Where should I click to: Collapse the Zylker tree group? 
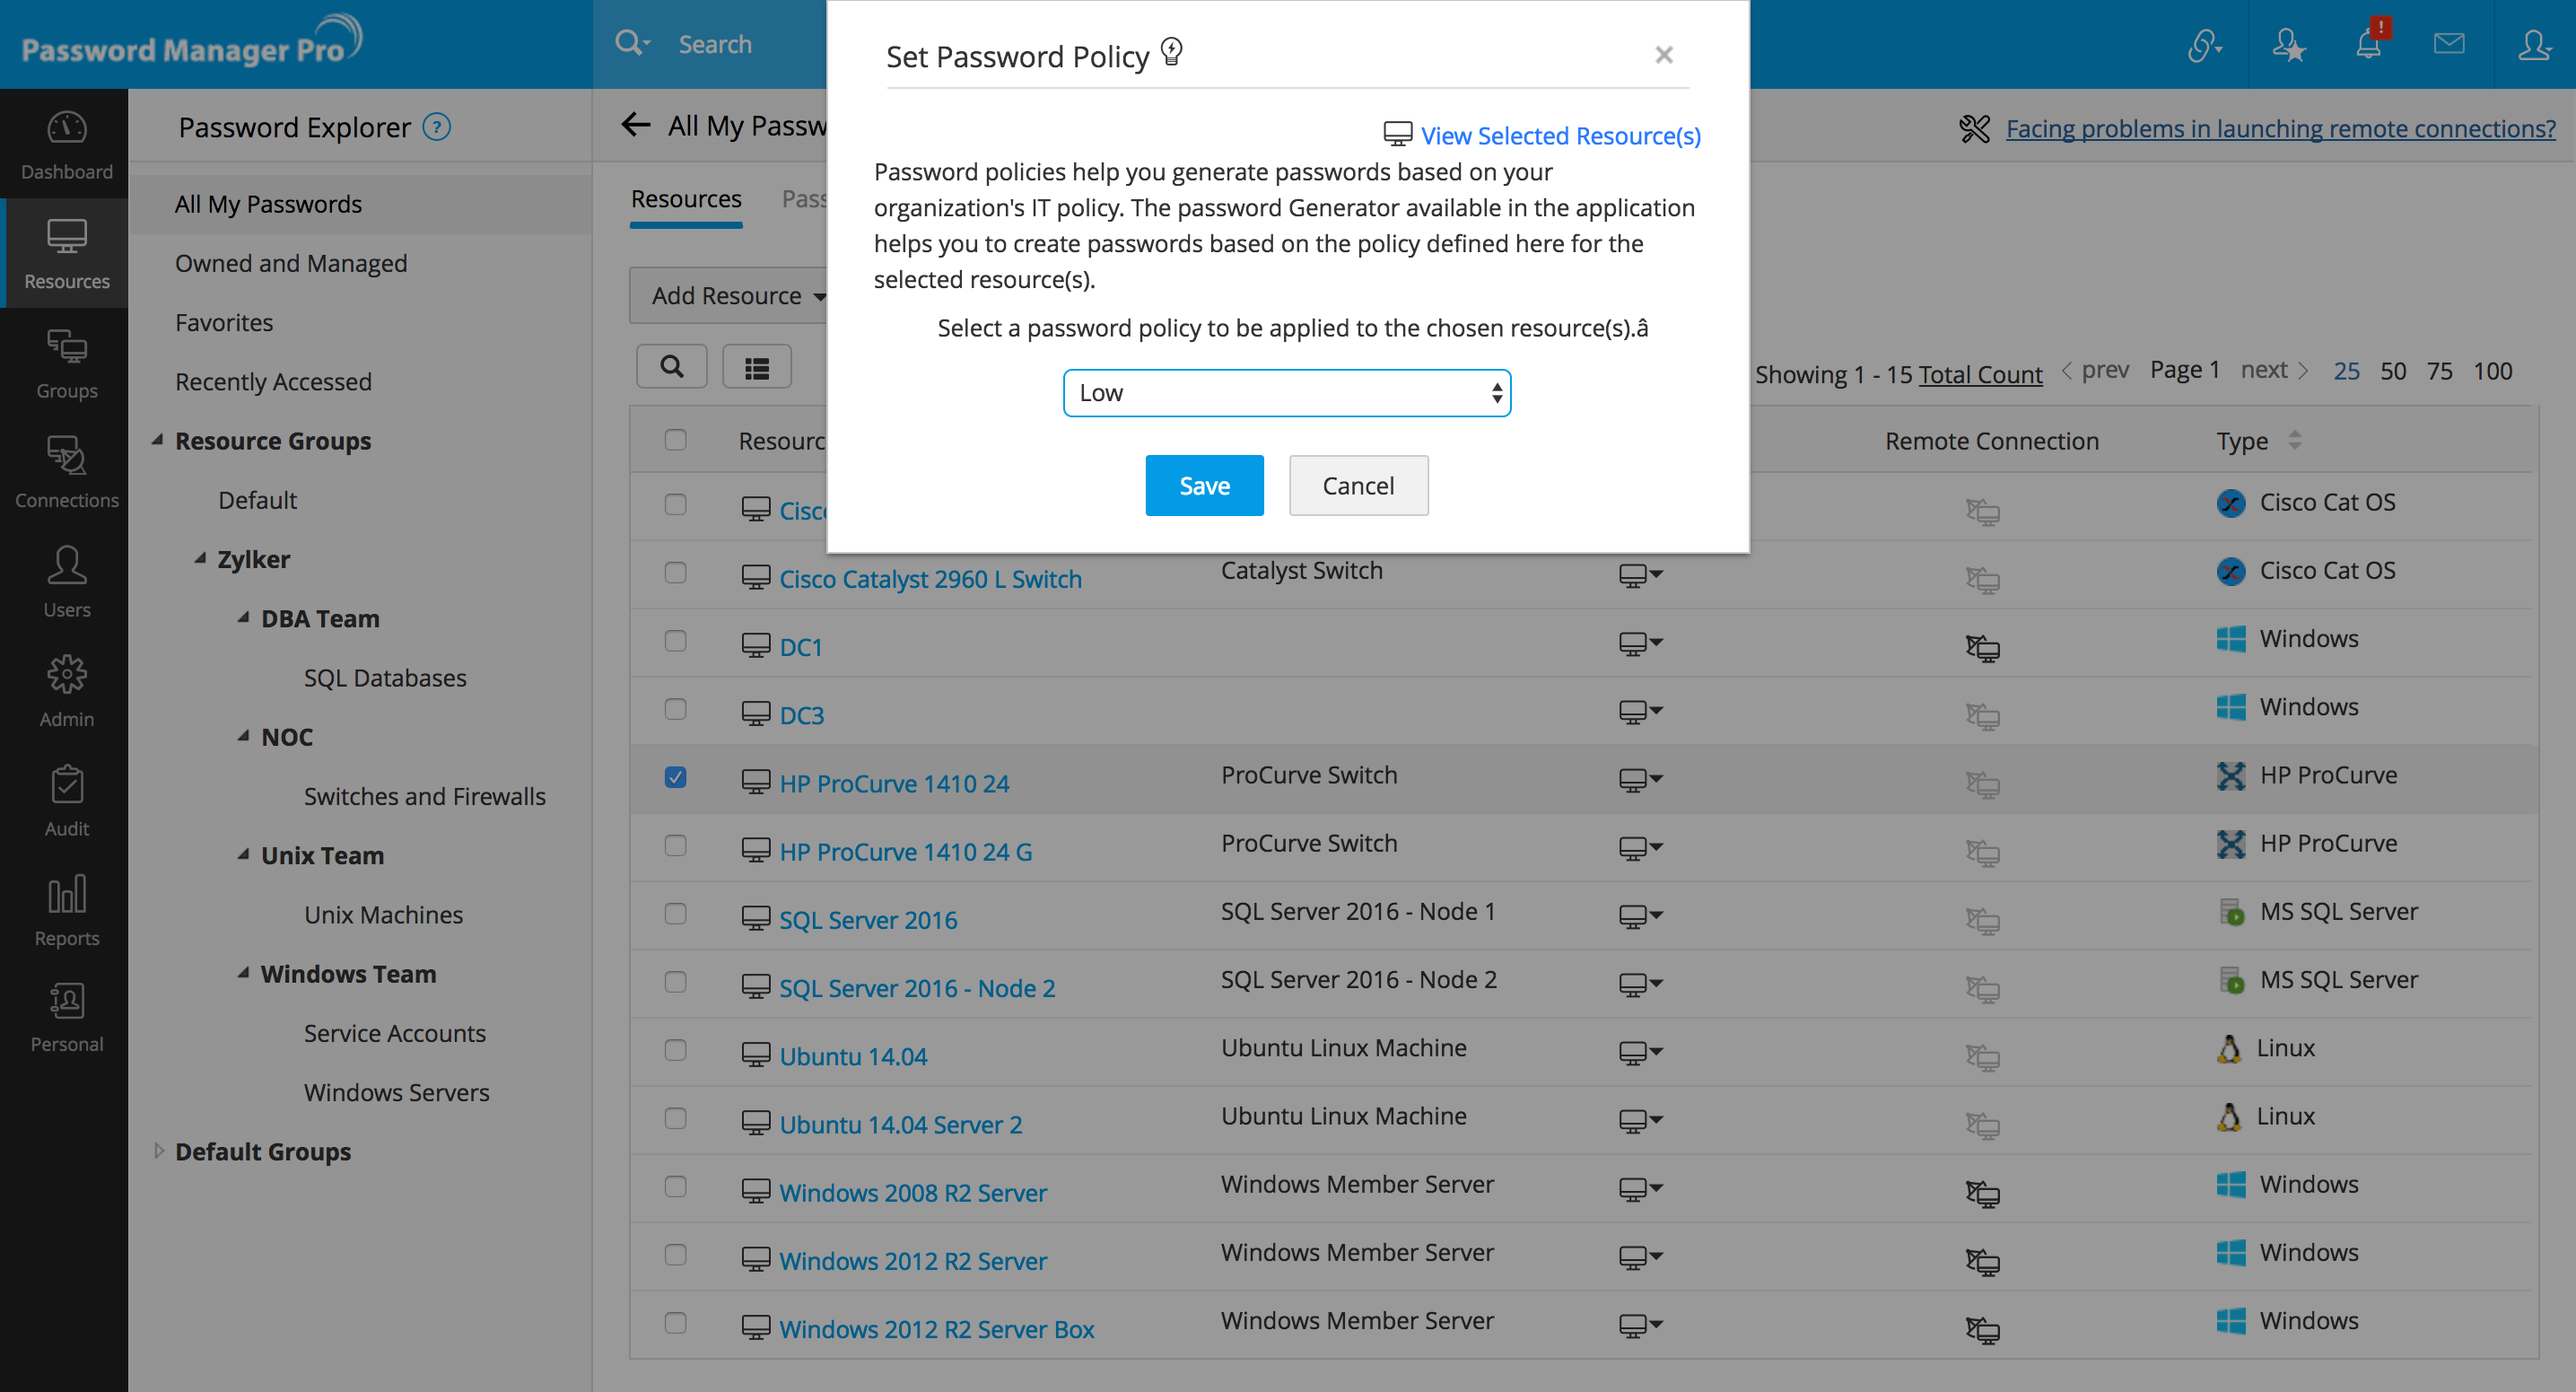click(x=201, y=558)
